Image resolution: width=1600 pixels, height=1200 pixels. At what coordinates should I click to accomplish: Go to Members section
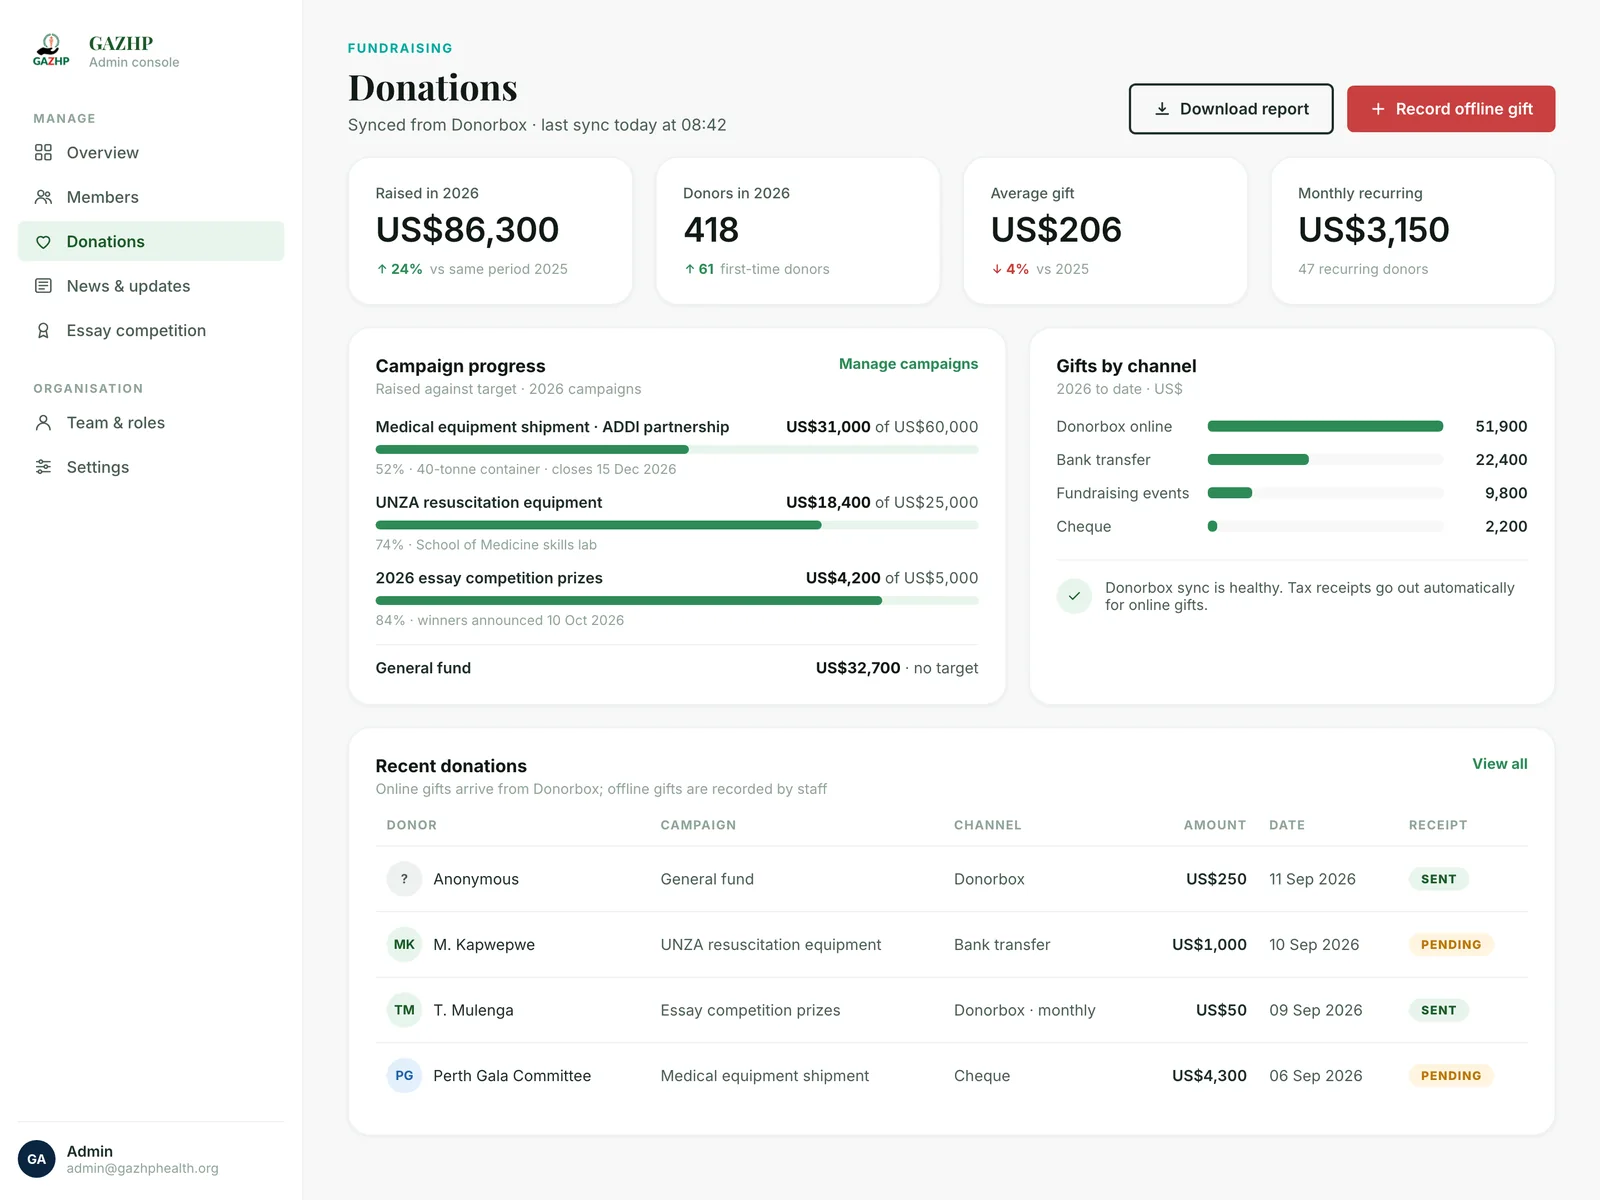pos(151,197)
